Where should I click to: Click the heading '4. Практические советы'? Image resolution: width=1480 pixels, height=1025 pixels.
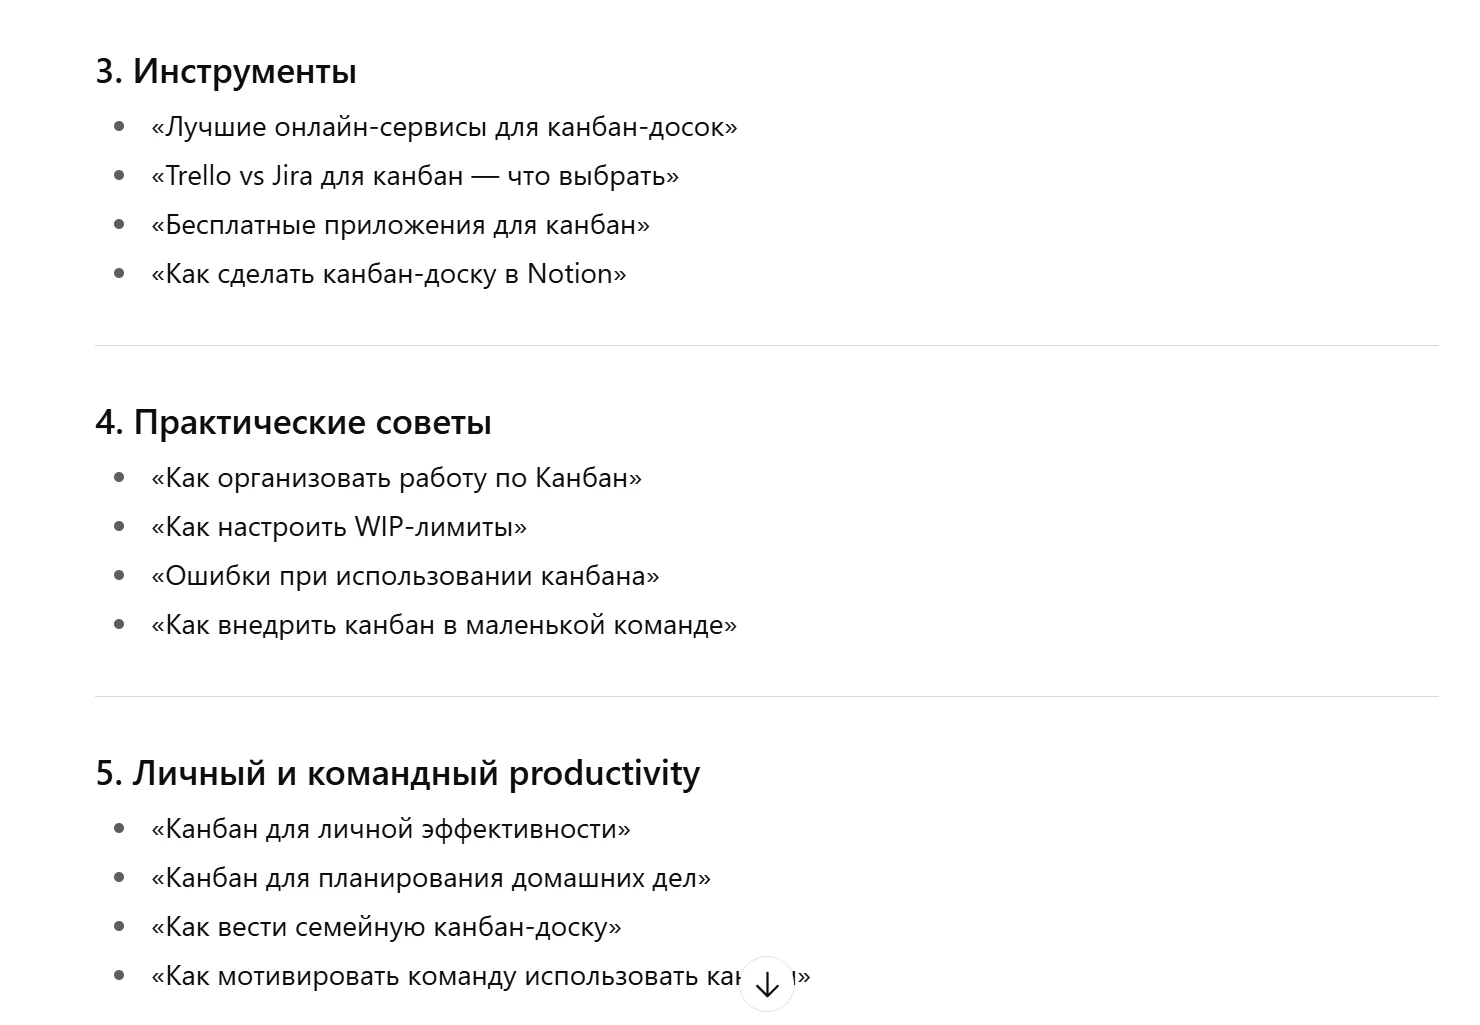click(293, 422)
